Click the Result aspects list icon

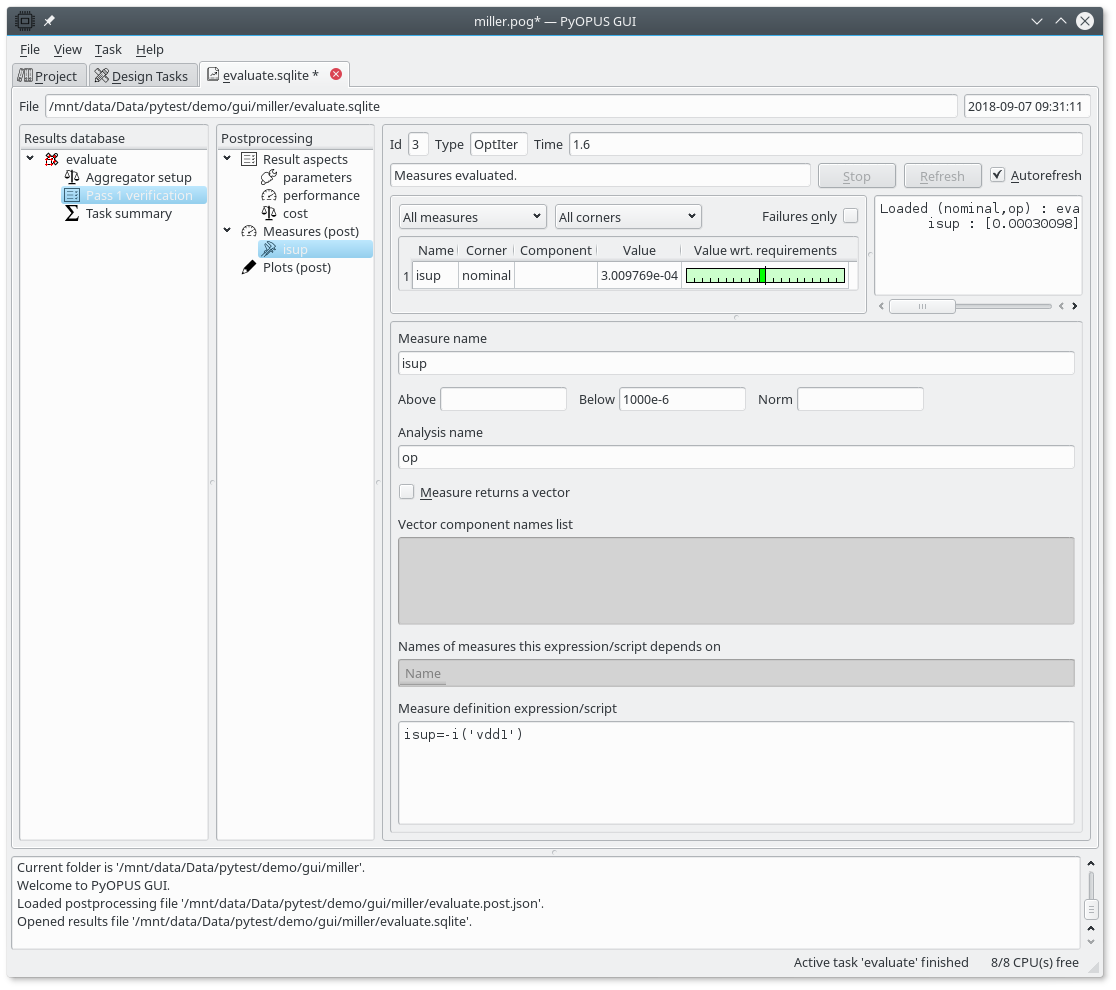point(249,159)
